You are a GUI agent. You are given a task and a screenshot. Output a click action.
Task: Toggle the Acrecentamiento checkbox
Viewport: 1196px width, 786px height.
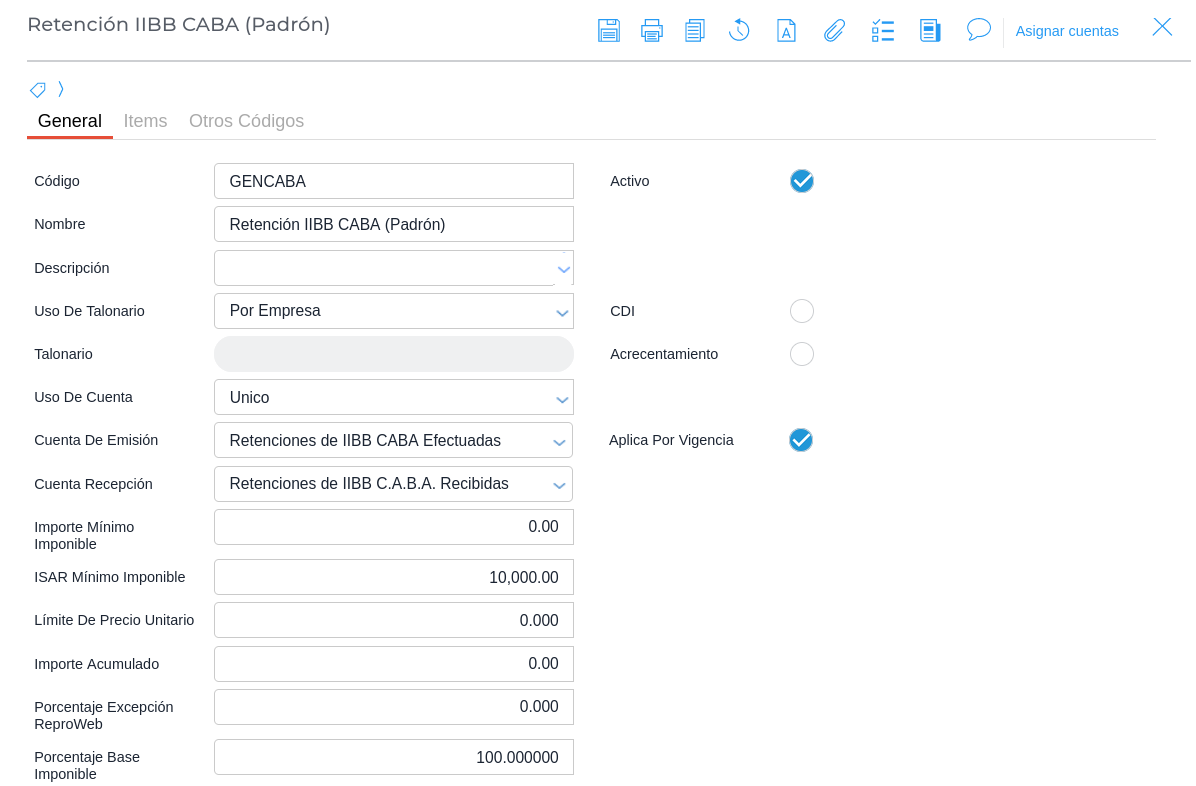pyautogui.click(x=801, y=354)
